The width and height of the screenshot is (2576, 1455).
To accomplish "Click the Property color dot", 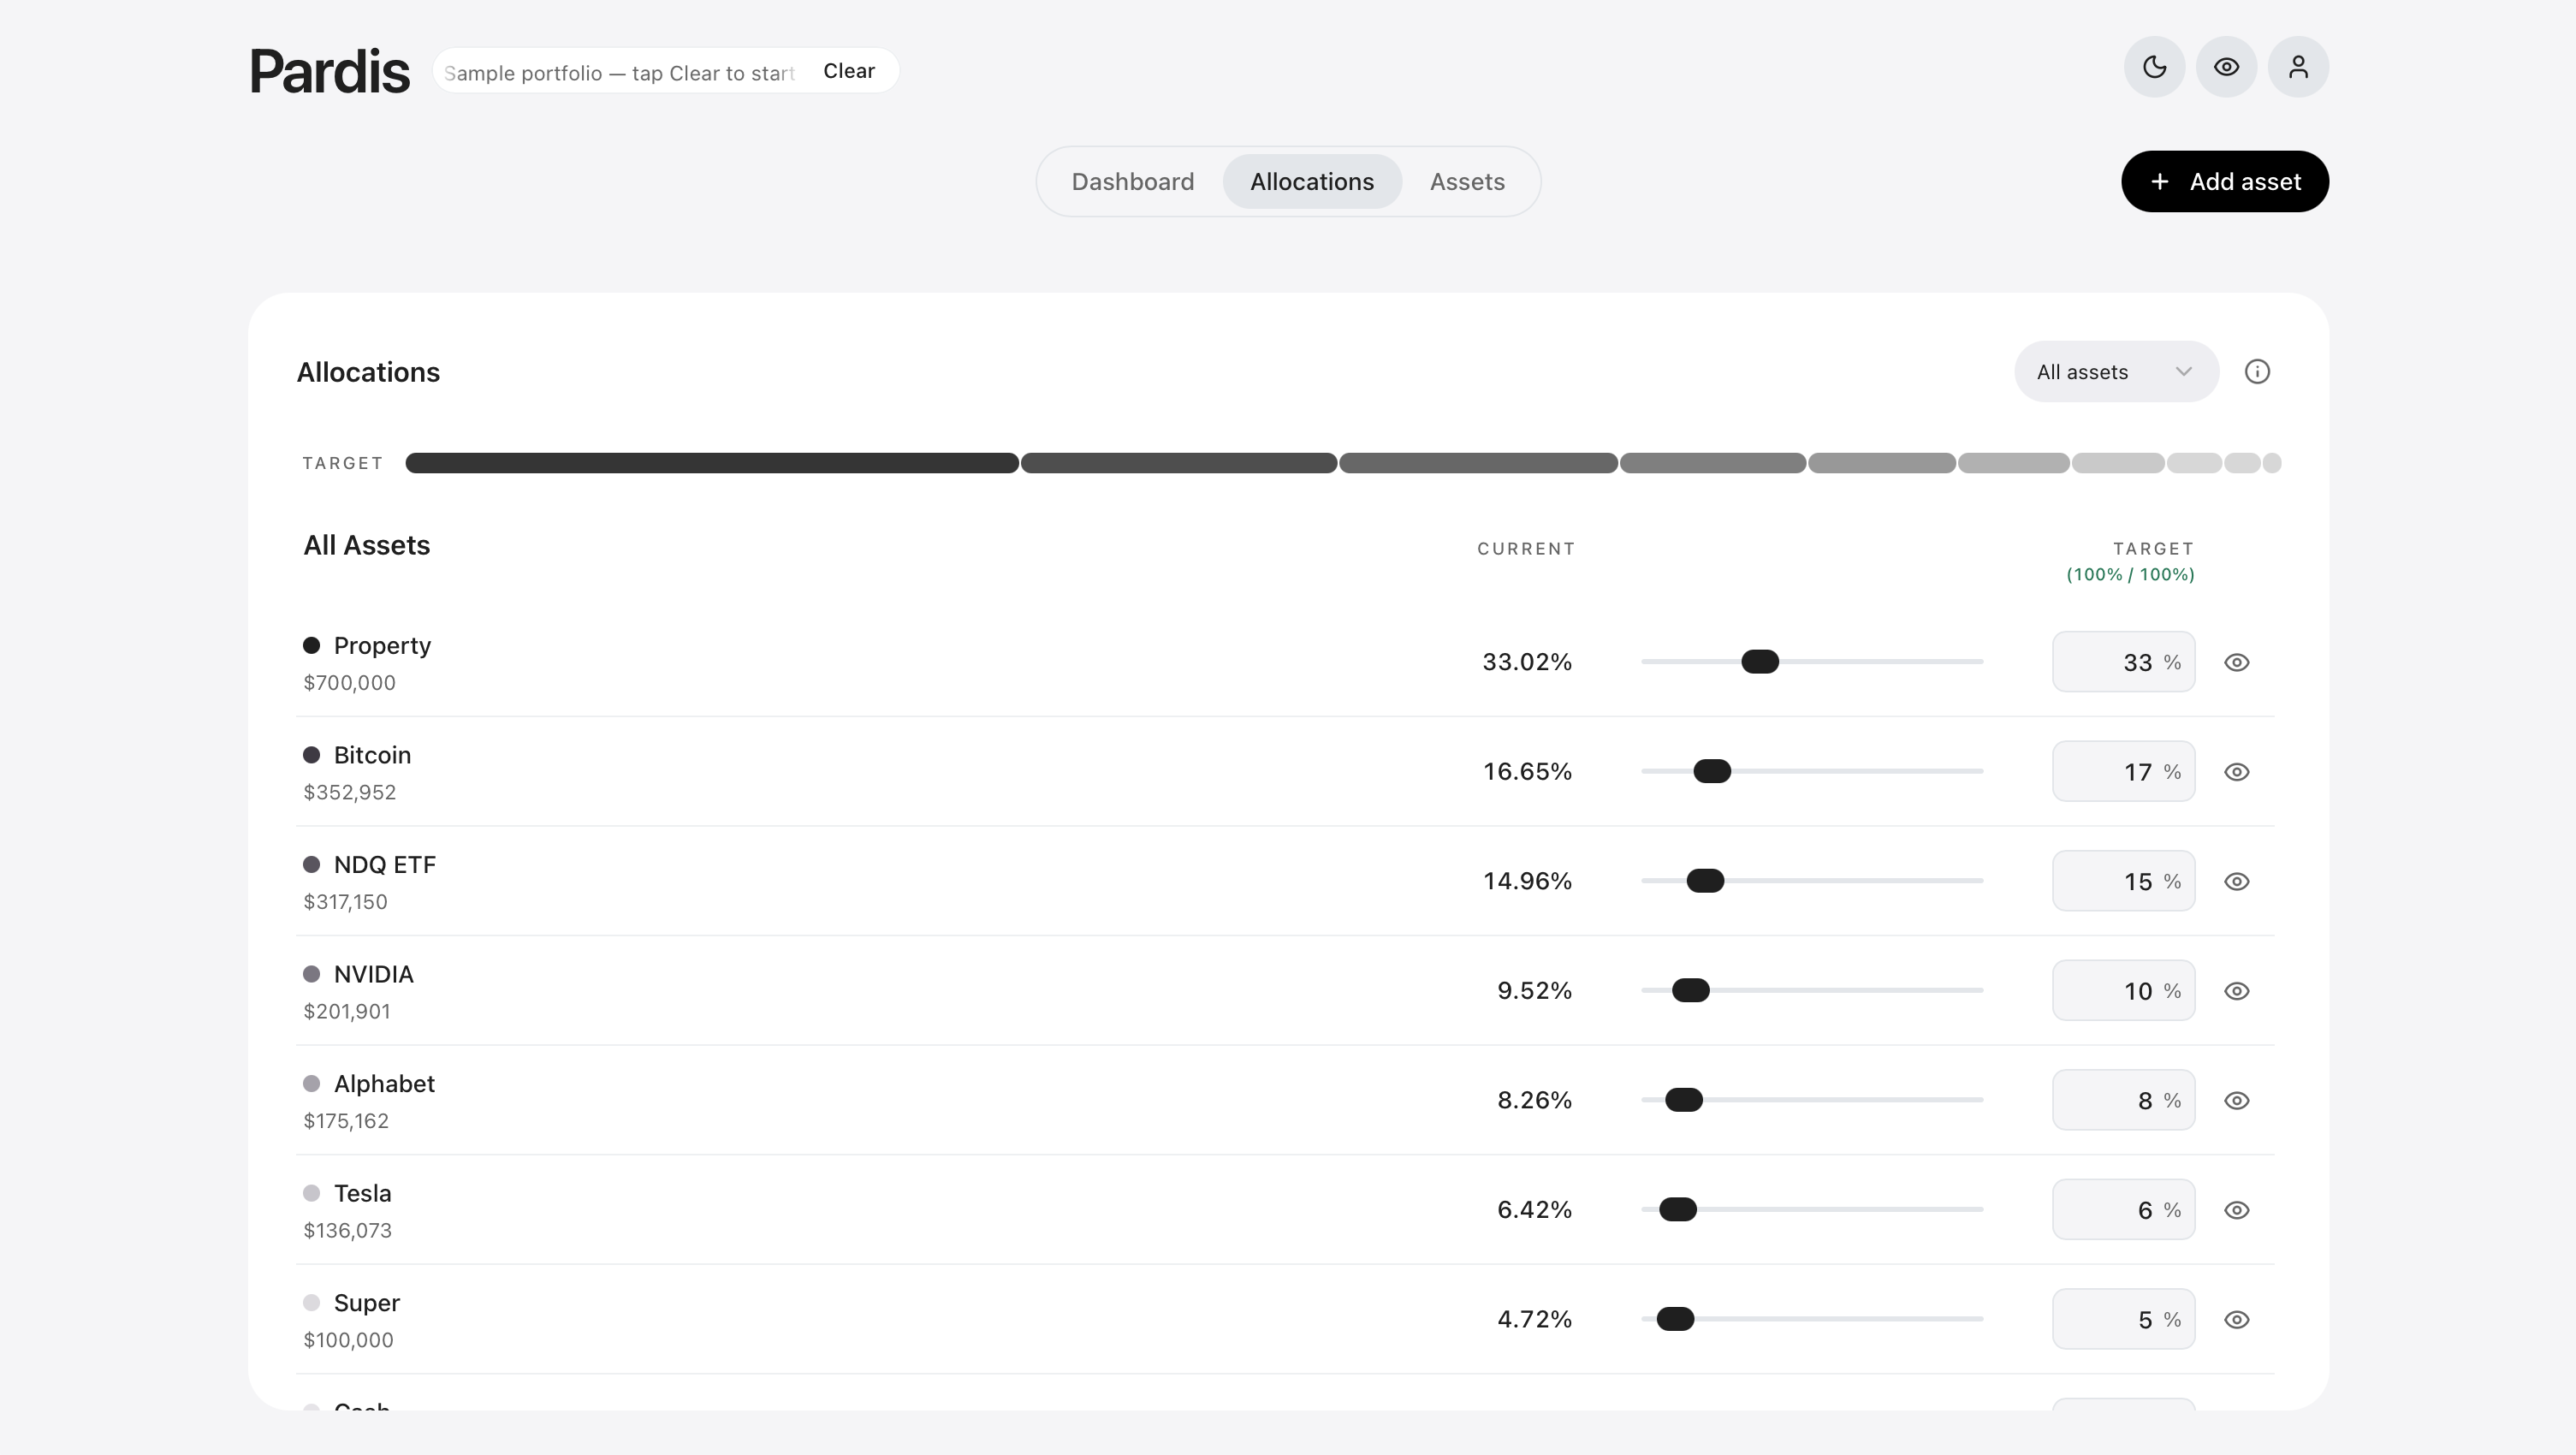I will [311, 645].
